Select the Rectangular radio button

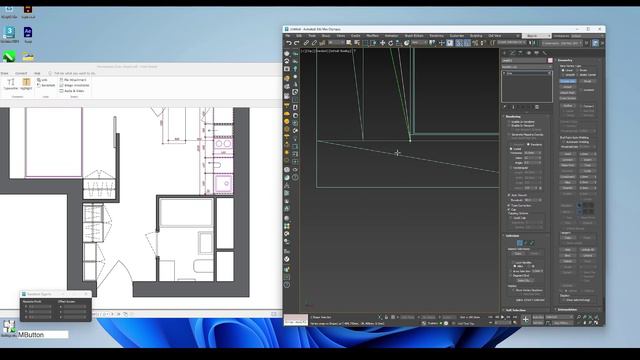click(x=511, y=168)
